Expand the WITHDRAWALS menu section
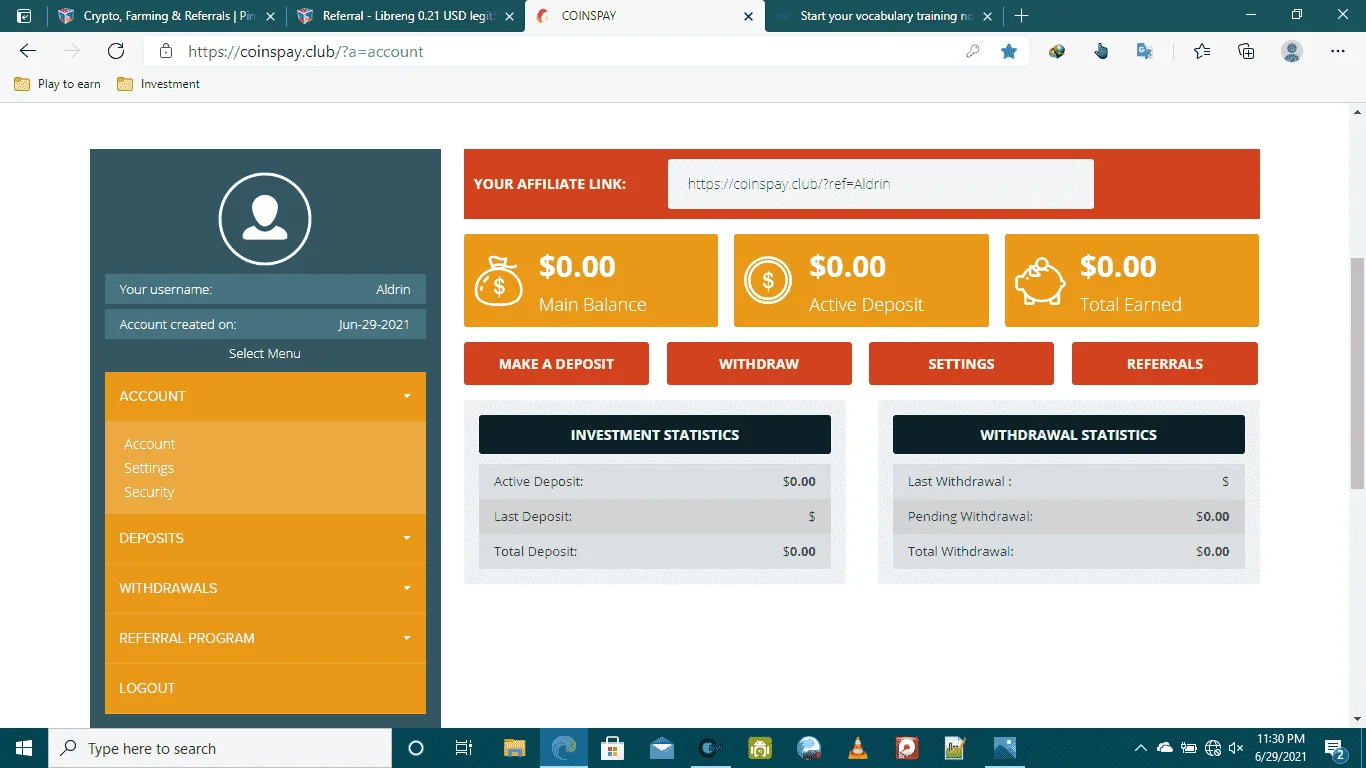Image resolution: width=1366 pixels, height=768 pixels. point(265,588)
